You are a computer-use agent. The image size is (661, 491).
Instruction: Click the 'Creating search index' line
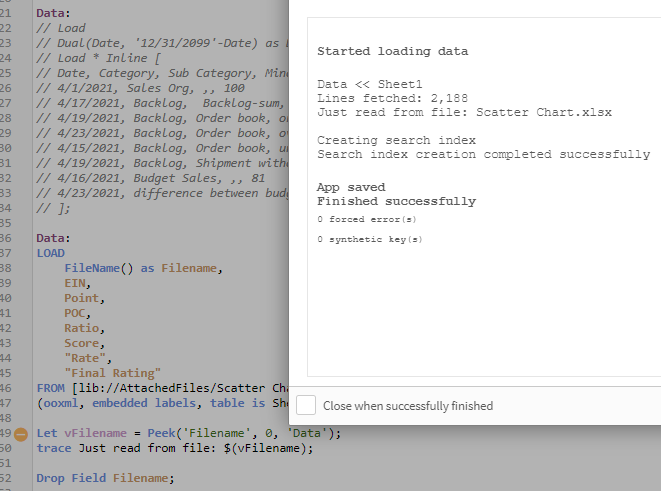[x=396, y=140]
